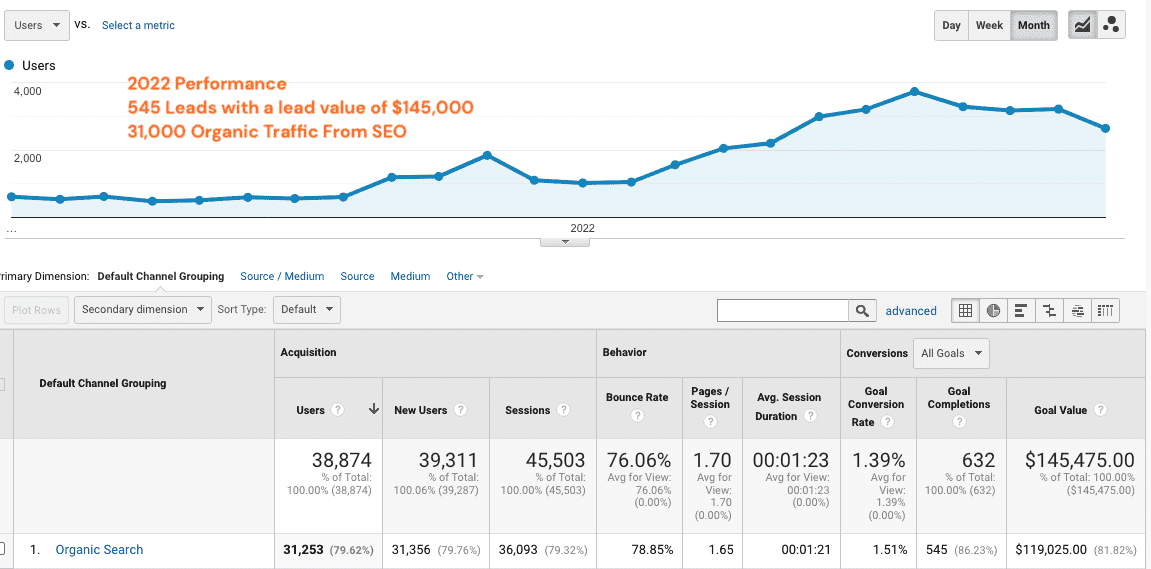
Task: Select the pivot table view icon
Action: pos(1105,311)
